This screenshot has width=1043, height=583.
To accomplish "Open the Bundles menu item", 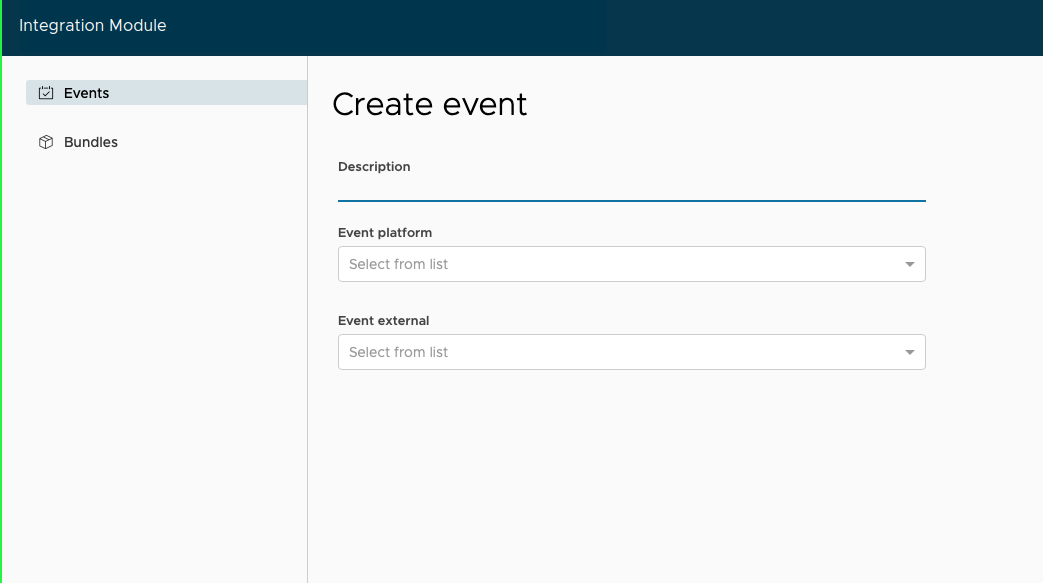I will [90, 142].
